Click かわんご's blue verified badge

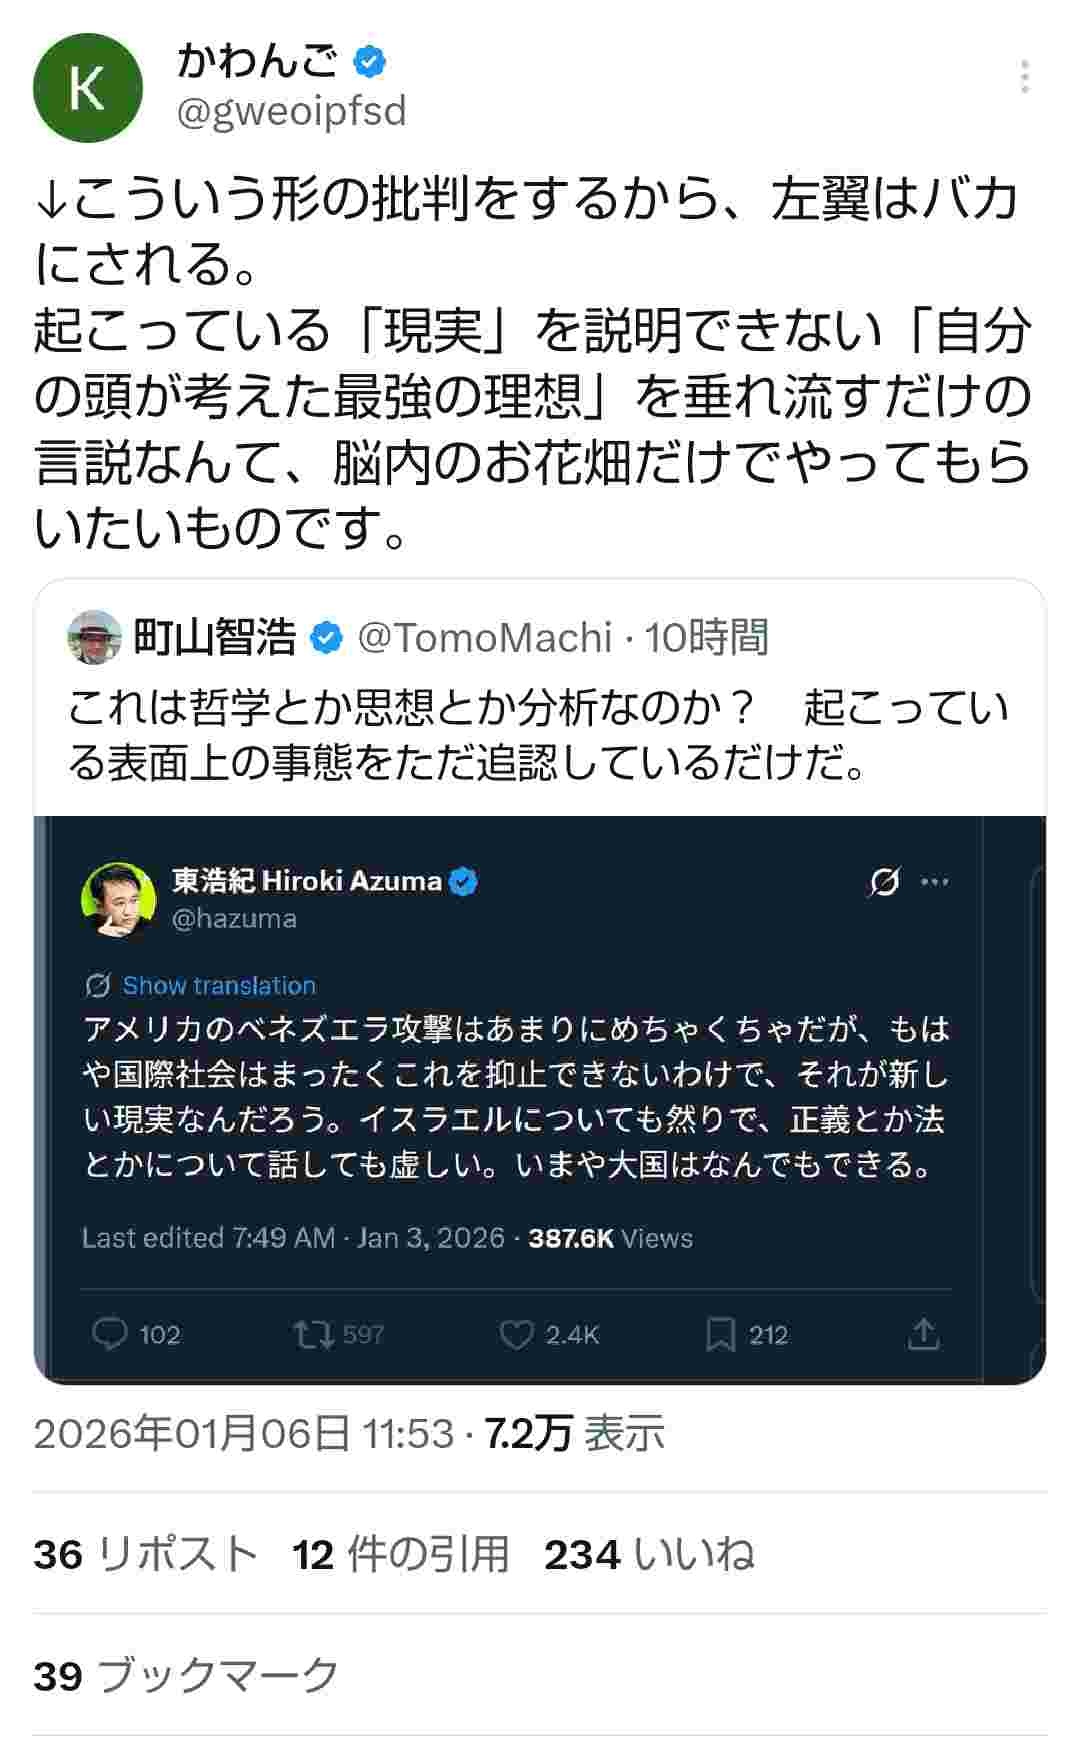pyautogui.click(x=370, y=62)
